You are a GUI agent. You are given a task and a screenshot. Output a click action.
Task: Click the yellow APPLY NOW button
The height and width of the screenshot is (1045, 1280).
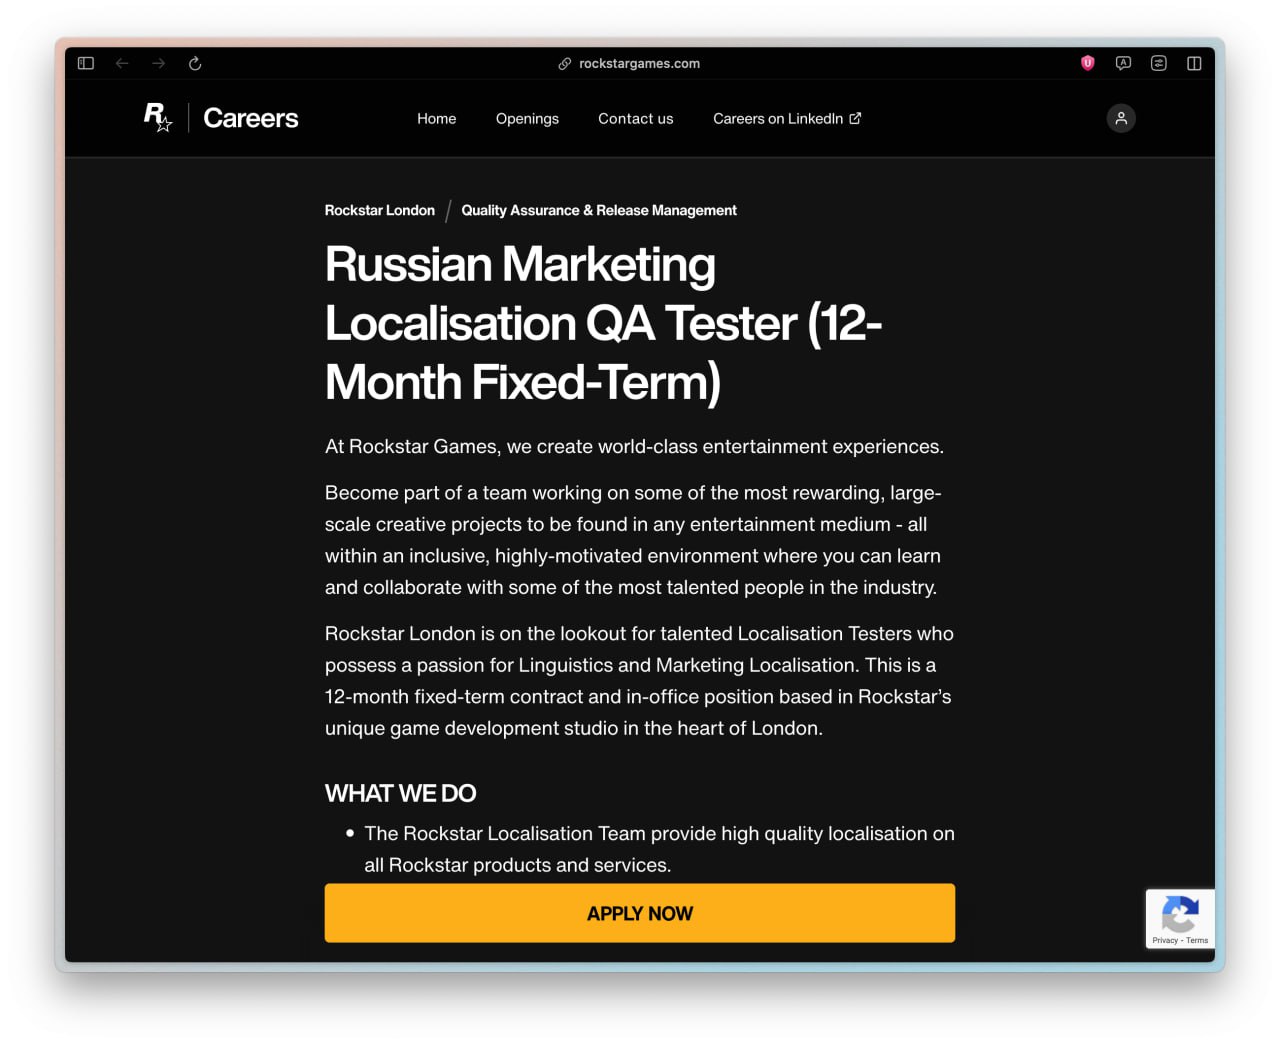640,913
